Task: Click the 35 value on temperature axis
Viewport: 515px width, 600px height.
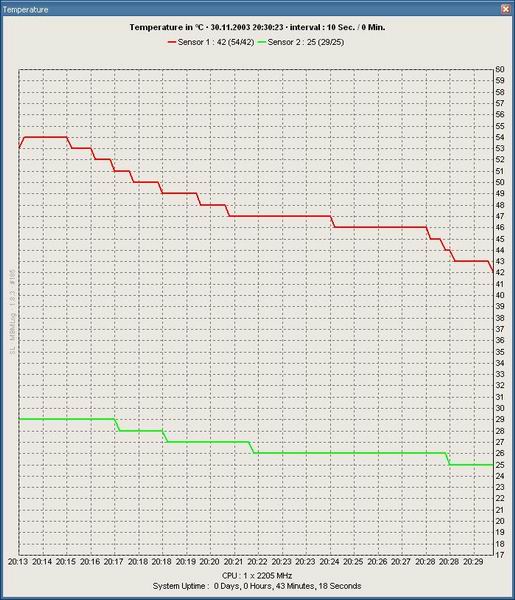Action: point(500,352)
